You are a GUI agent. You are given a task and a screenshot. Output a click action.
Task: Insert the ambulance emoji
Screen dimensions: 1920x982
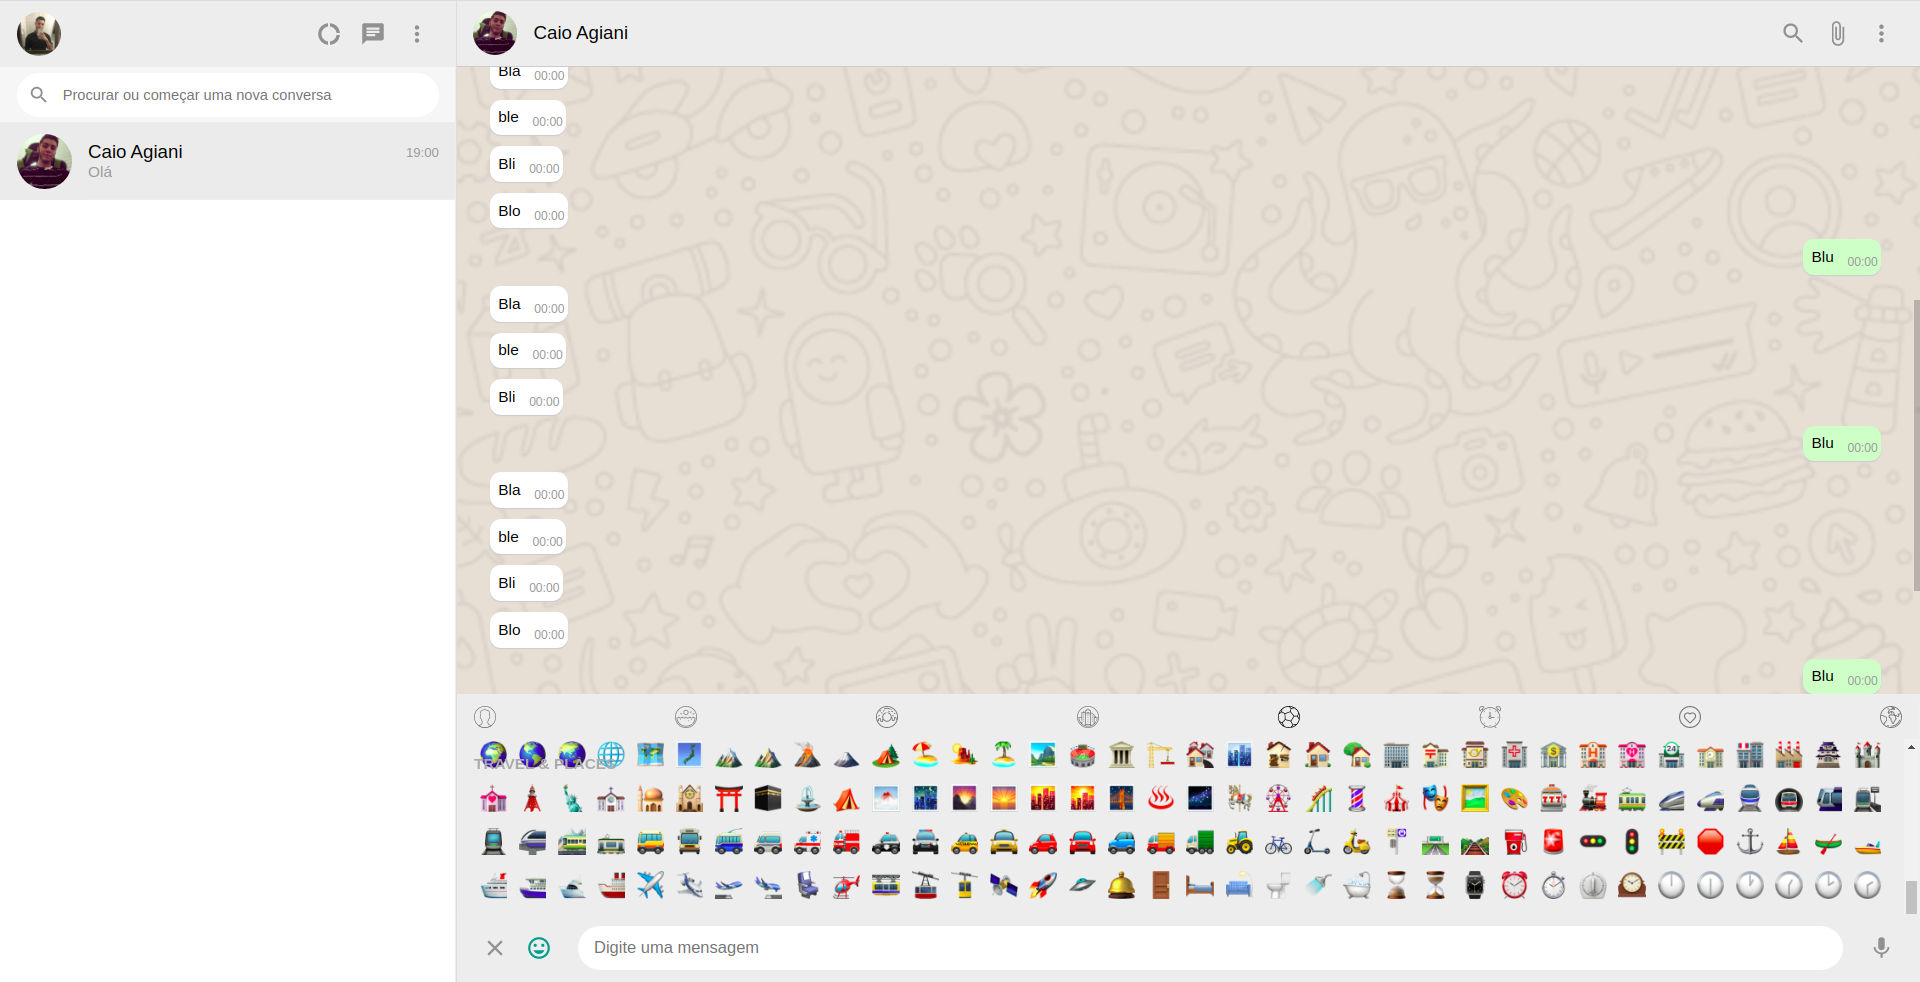click(807, 842)
